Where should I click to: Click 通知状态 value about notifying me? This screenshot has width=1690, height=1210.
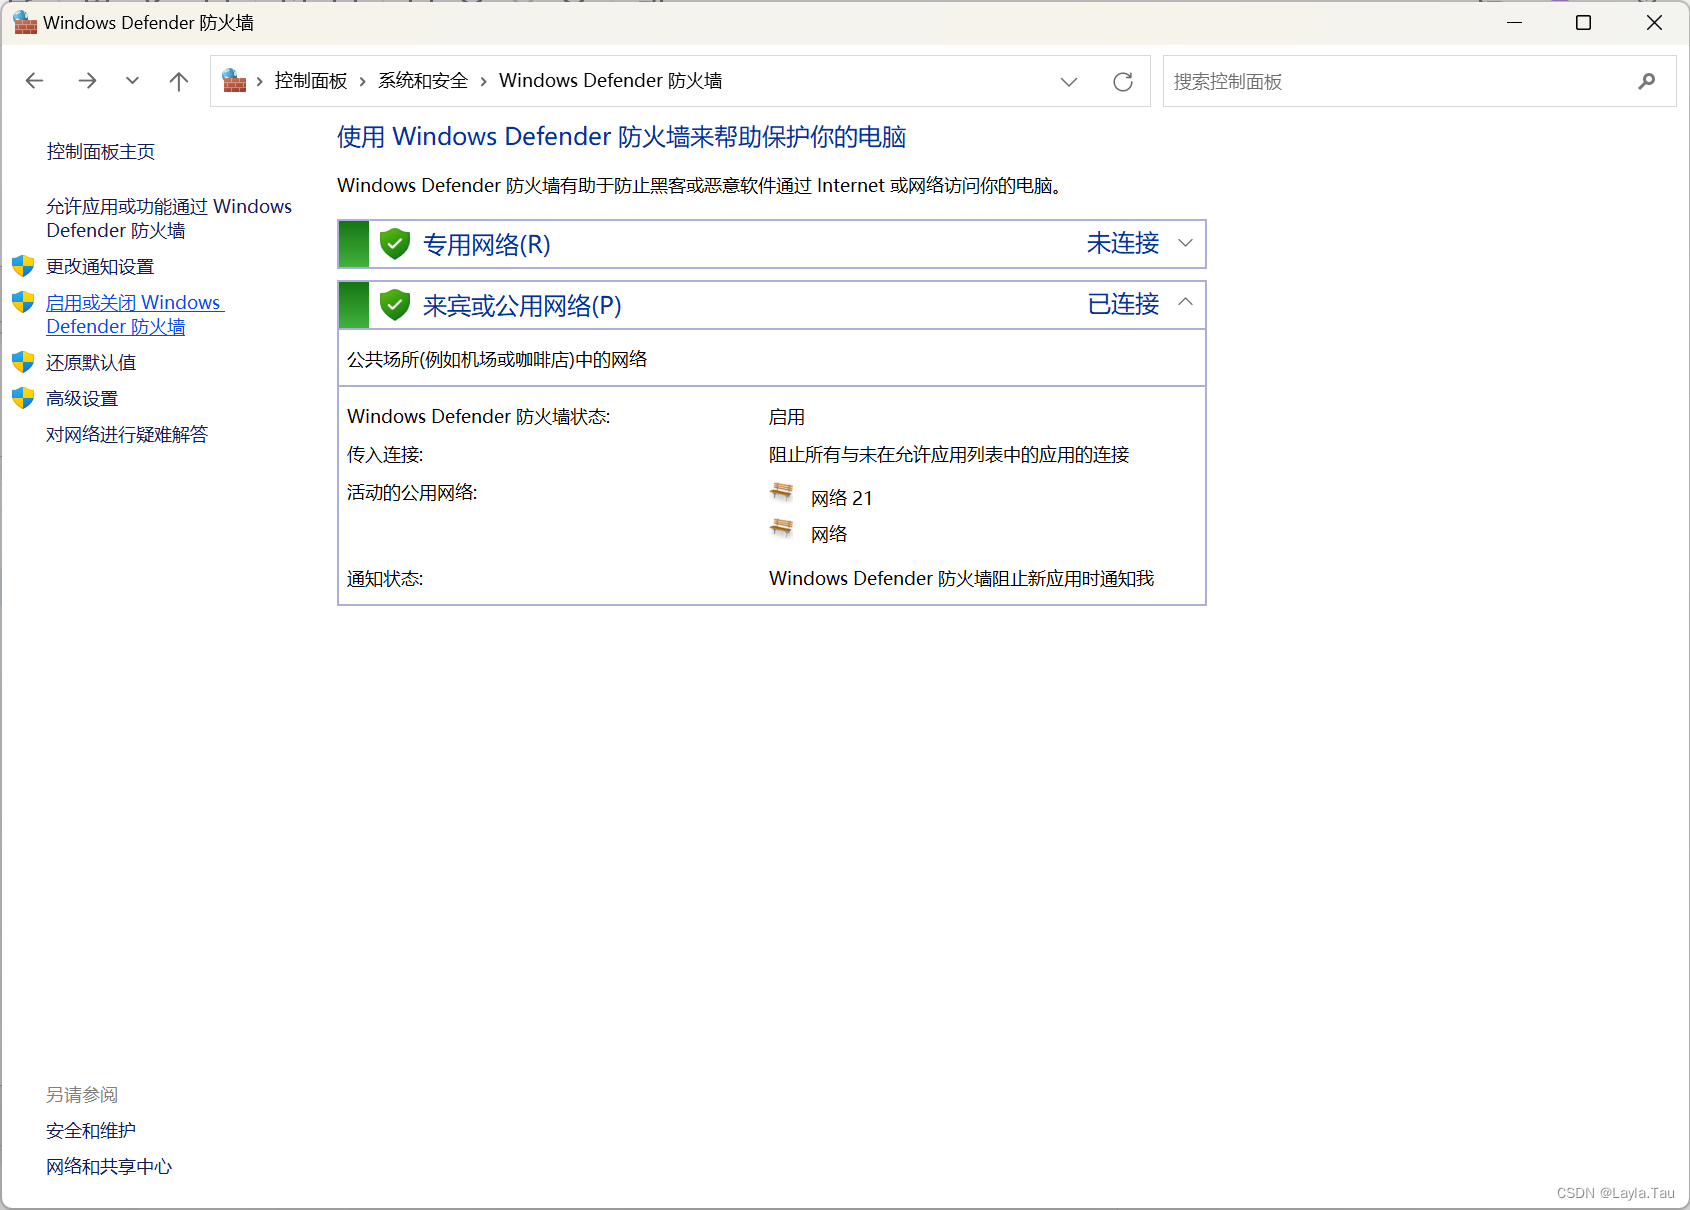[x=961, y=579]
